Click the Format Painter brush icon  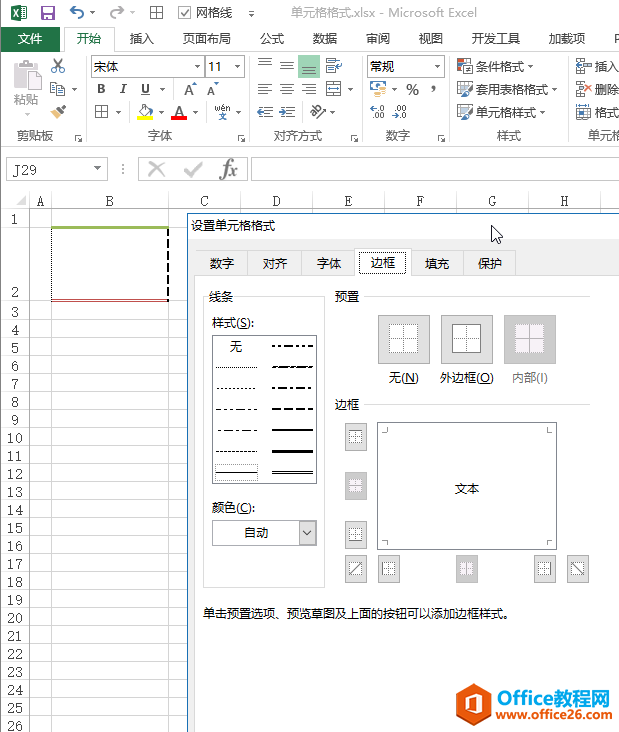(x=58, y=112)
